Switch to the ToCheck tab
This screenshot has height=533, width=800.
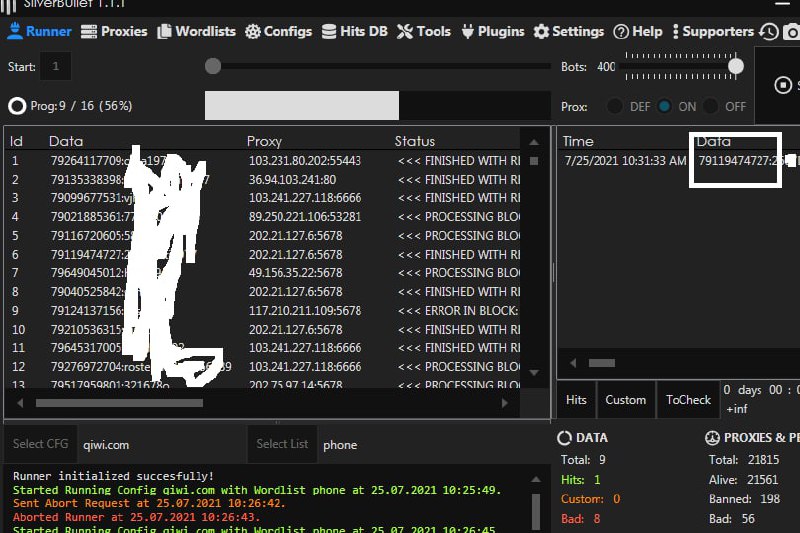tap(688, 399)
